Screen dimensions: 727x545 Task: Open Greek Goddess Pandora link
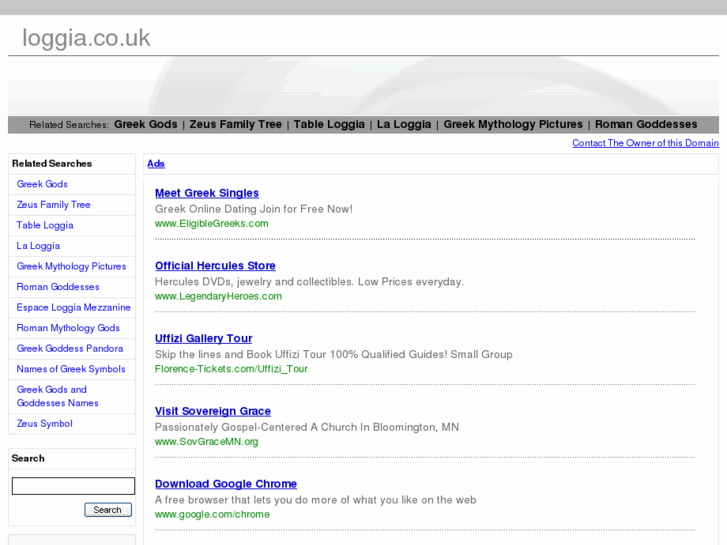click(x=70, y=348)
